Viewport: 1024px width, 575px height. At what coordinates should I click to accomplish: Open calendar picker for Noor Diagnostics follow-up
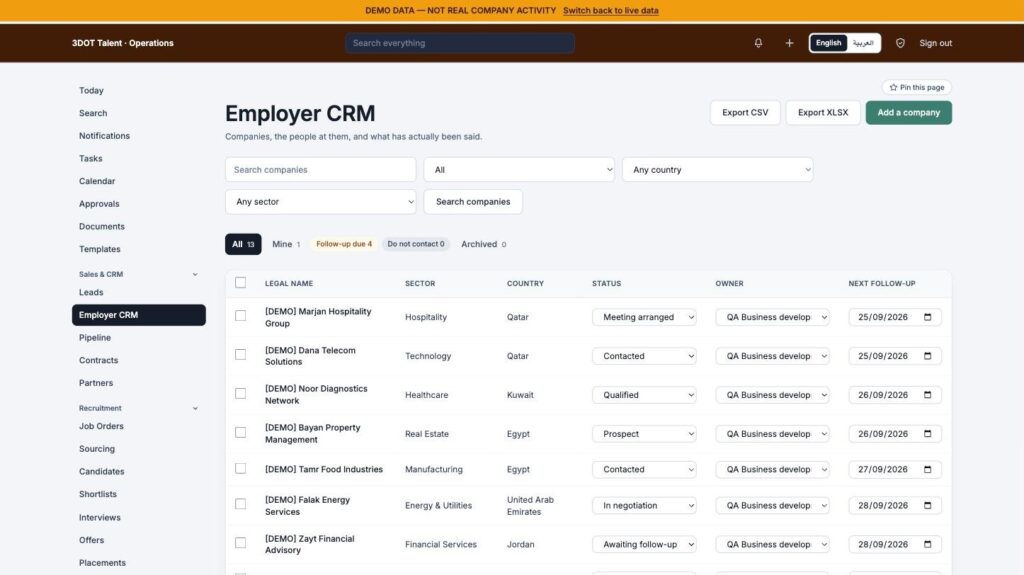pos(927,395)
